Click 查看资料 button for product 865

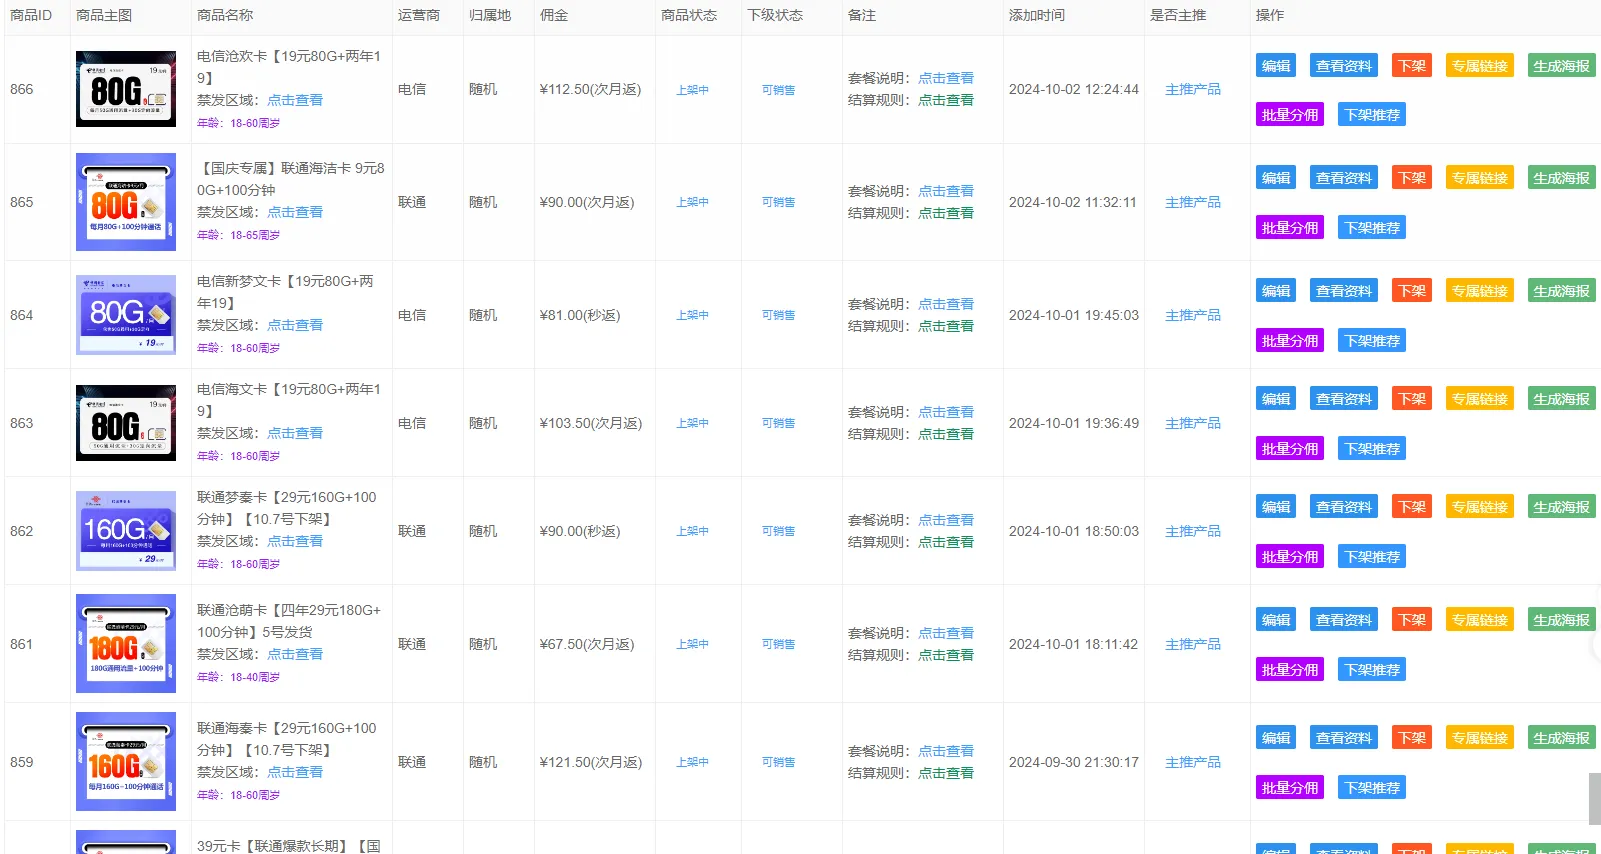pyautogui.click(x=1344, y=178)
